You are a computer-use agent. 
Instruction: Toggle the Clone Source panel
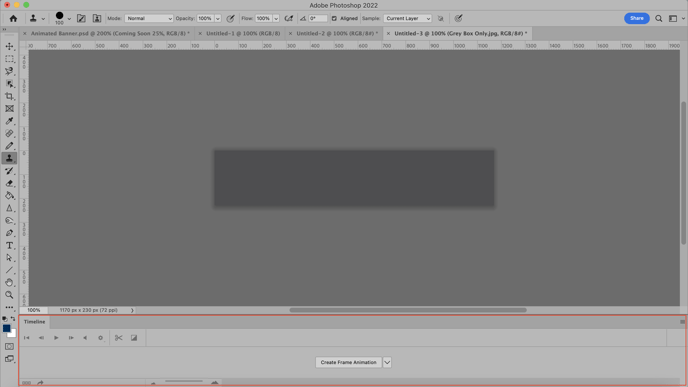(x=97, y=18)
